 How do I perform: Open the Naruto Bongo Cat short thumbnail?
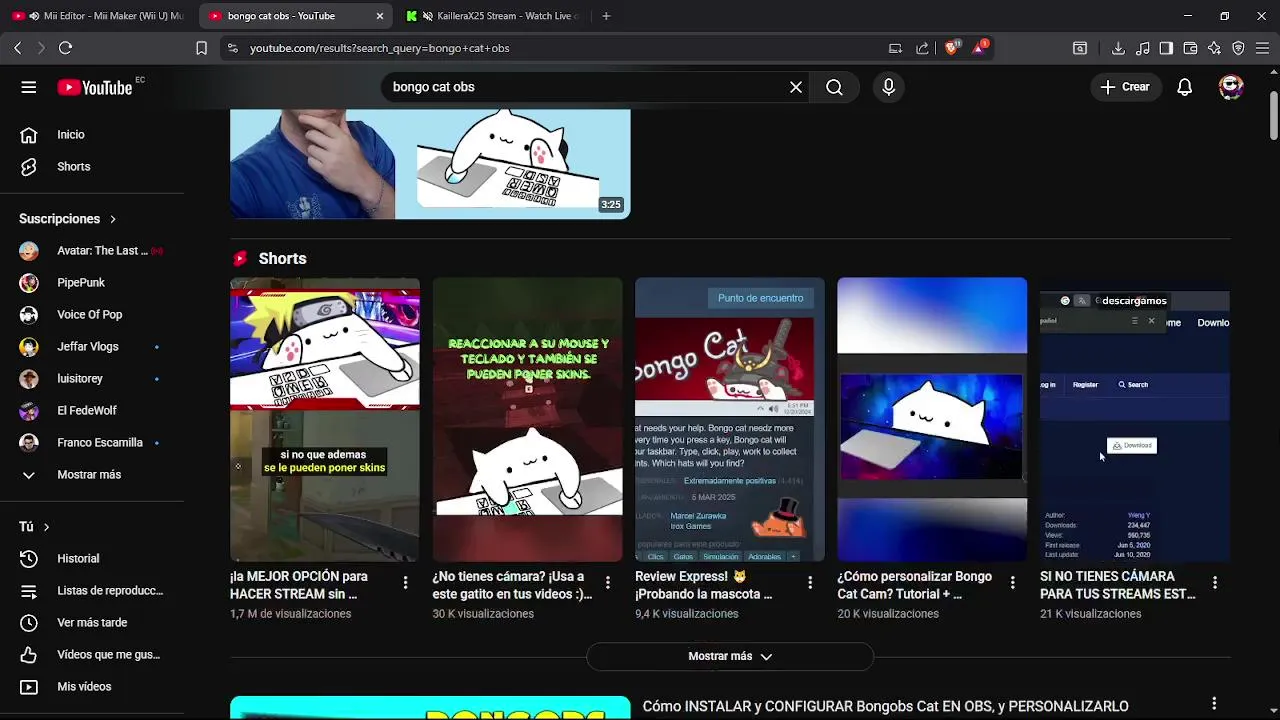coord(325,420)
